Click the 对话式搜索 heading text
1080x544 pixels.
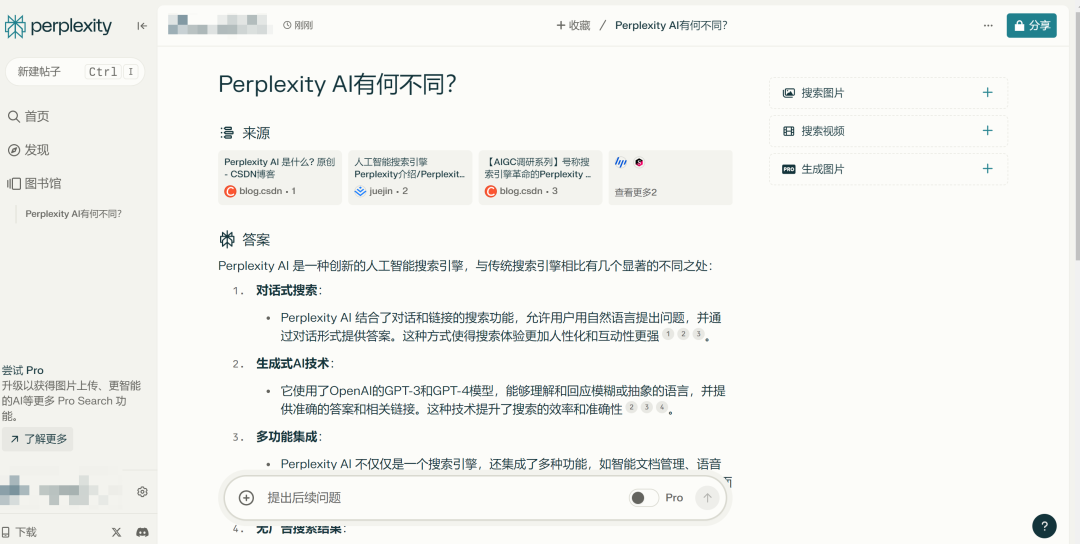[x=287, y=291]
